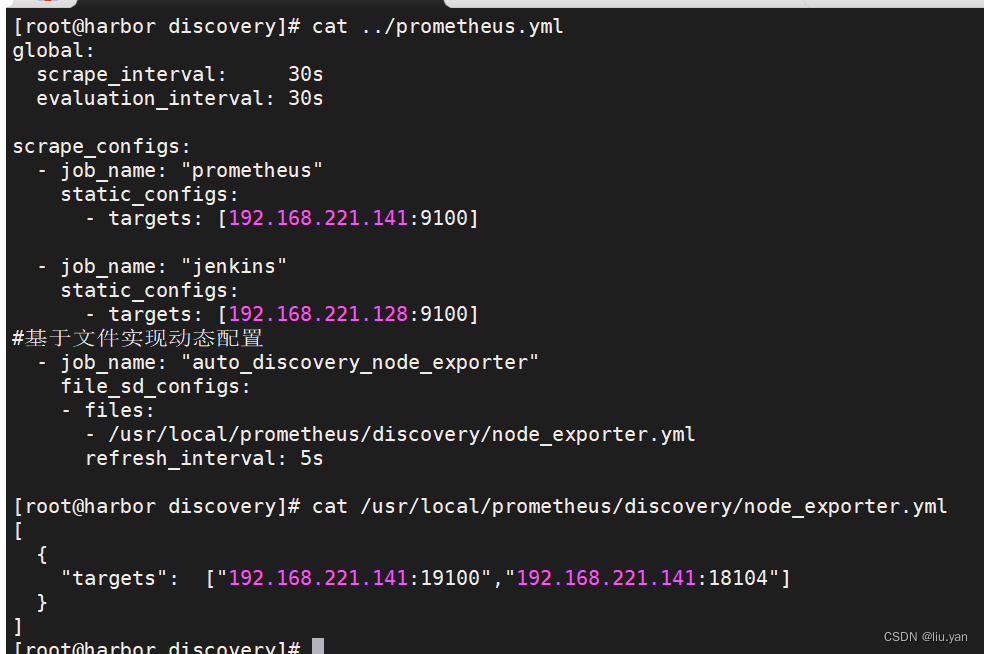Viewport: 984px width, 654px height.
Task: Click the '- files:' line
Action: (107, 410)
